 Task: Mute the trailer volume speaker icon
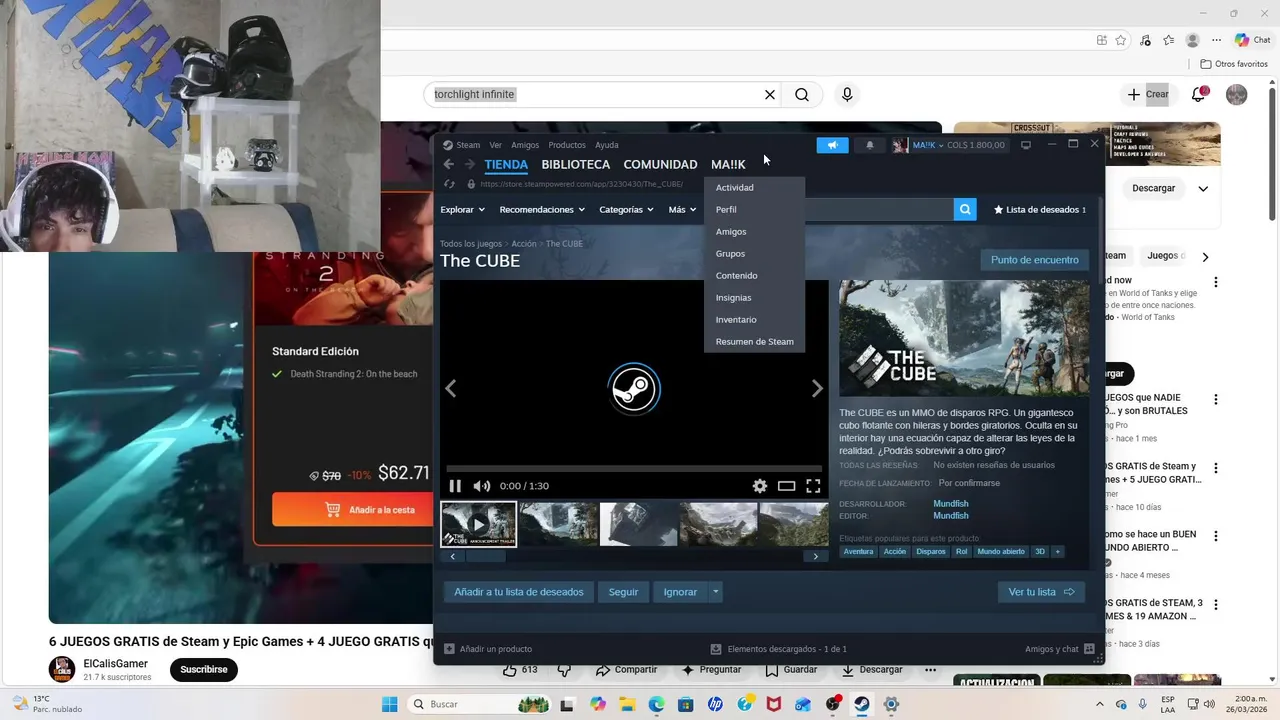481,486
